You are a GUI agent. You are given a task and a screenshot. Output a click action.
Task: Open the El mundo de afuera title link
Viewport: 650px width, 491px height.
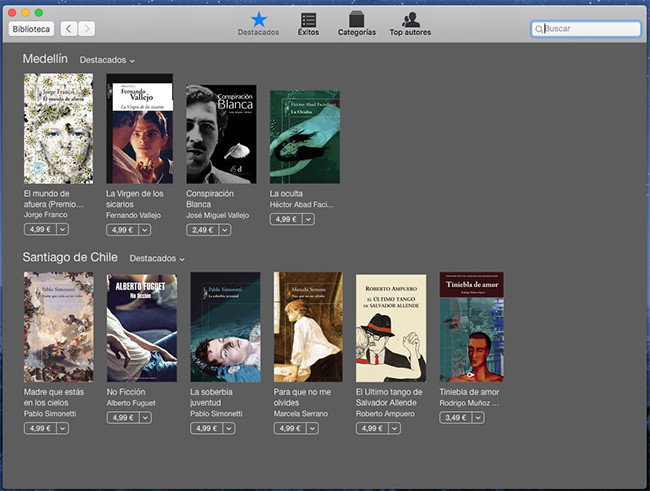coord(53,199)
